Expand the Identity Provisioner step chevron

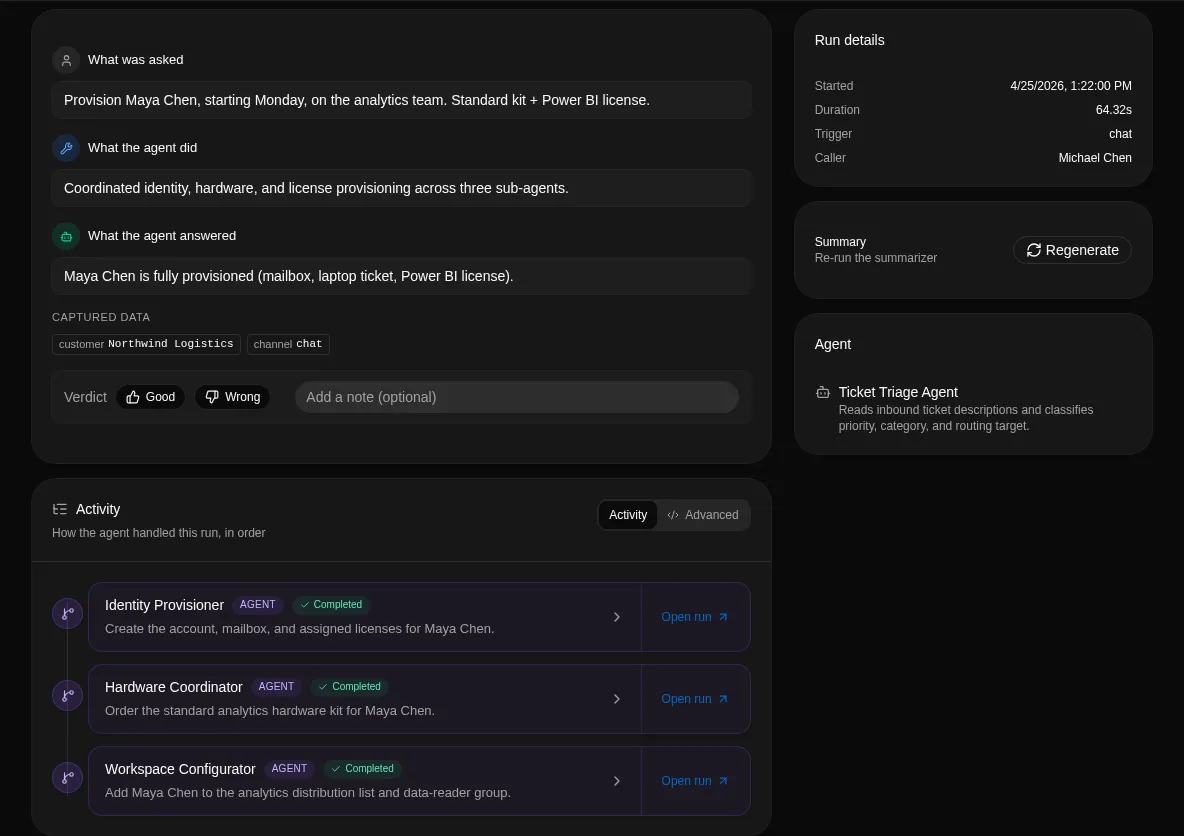tap(617, 617)
